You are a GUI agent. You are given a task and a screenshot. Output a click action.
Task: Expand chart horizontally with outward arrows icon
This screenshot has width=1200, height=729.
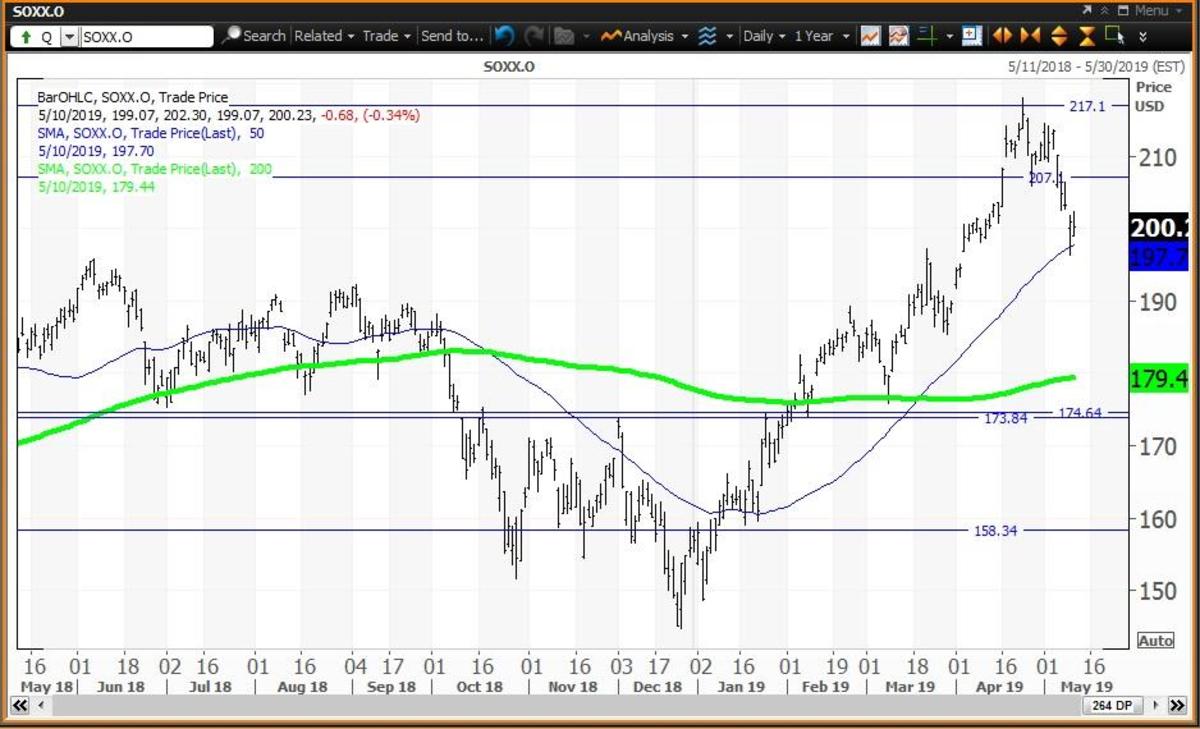[1001, 36]
